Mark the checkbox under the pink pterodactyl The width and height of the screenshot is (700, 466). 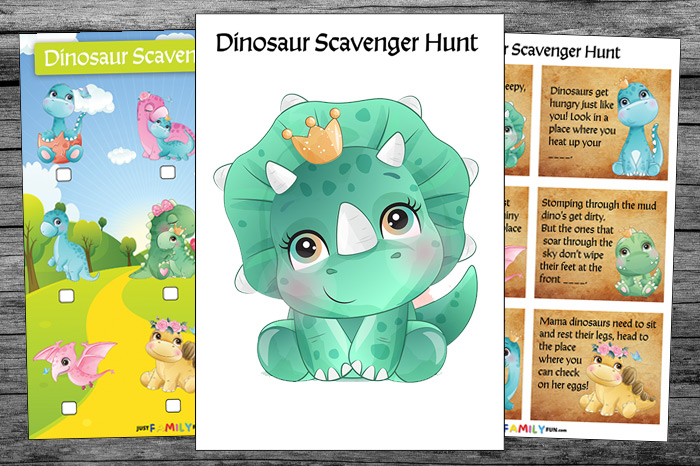69,408
